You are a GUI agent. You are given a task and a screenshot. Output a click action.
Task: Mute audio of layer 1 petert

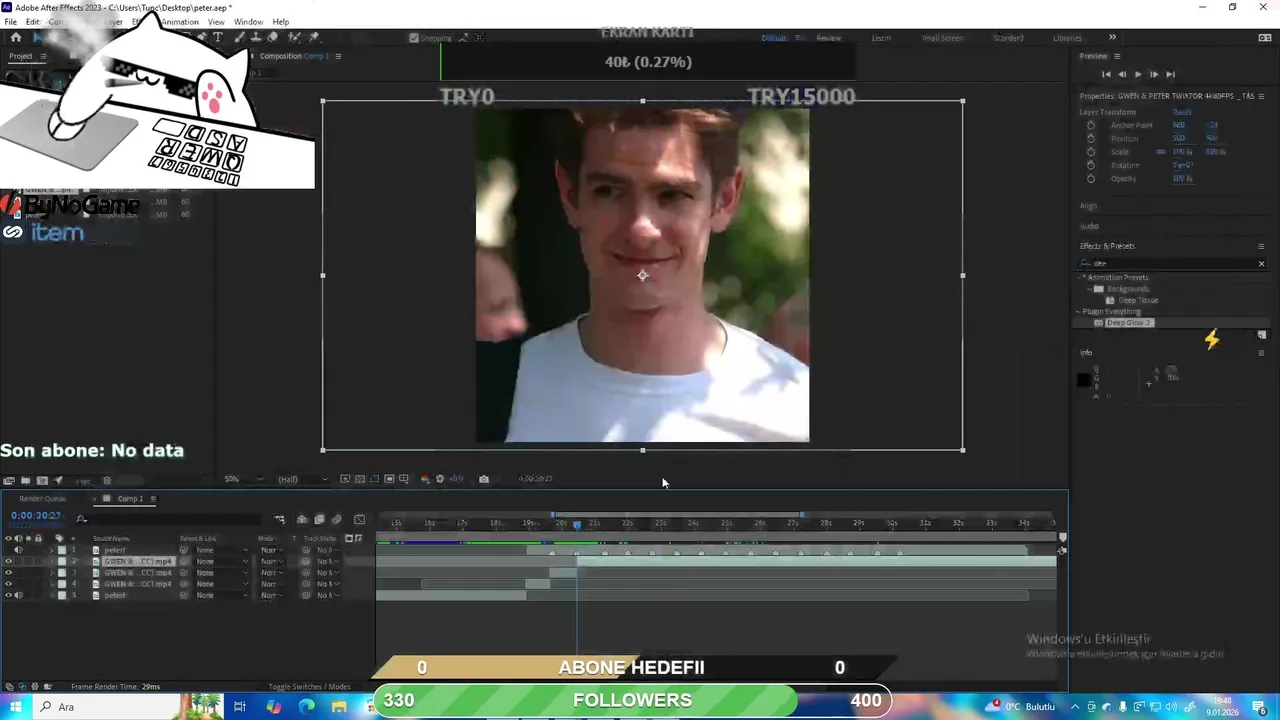[x=18, y=550]
